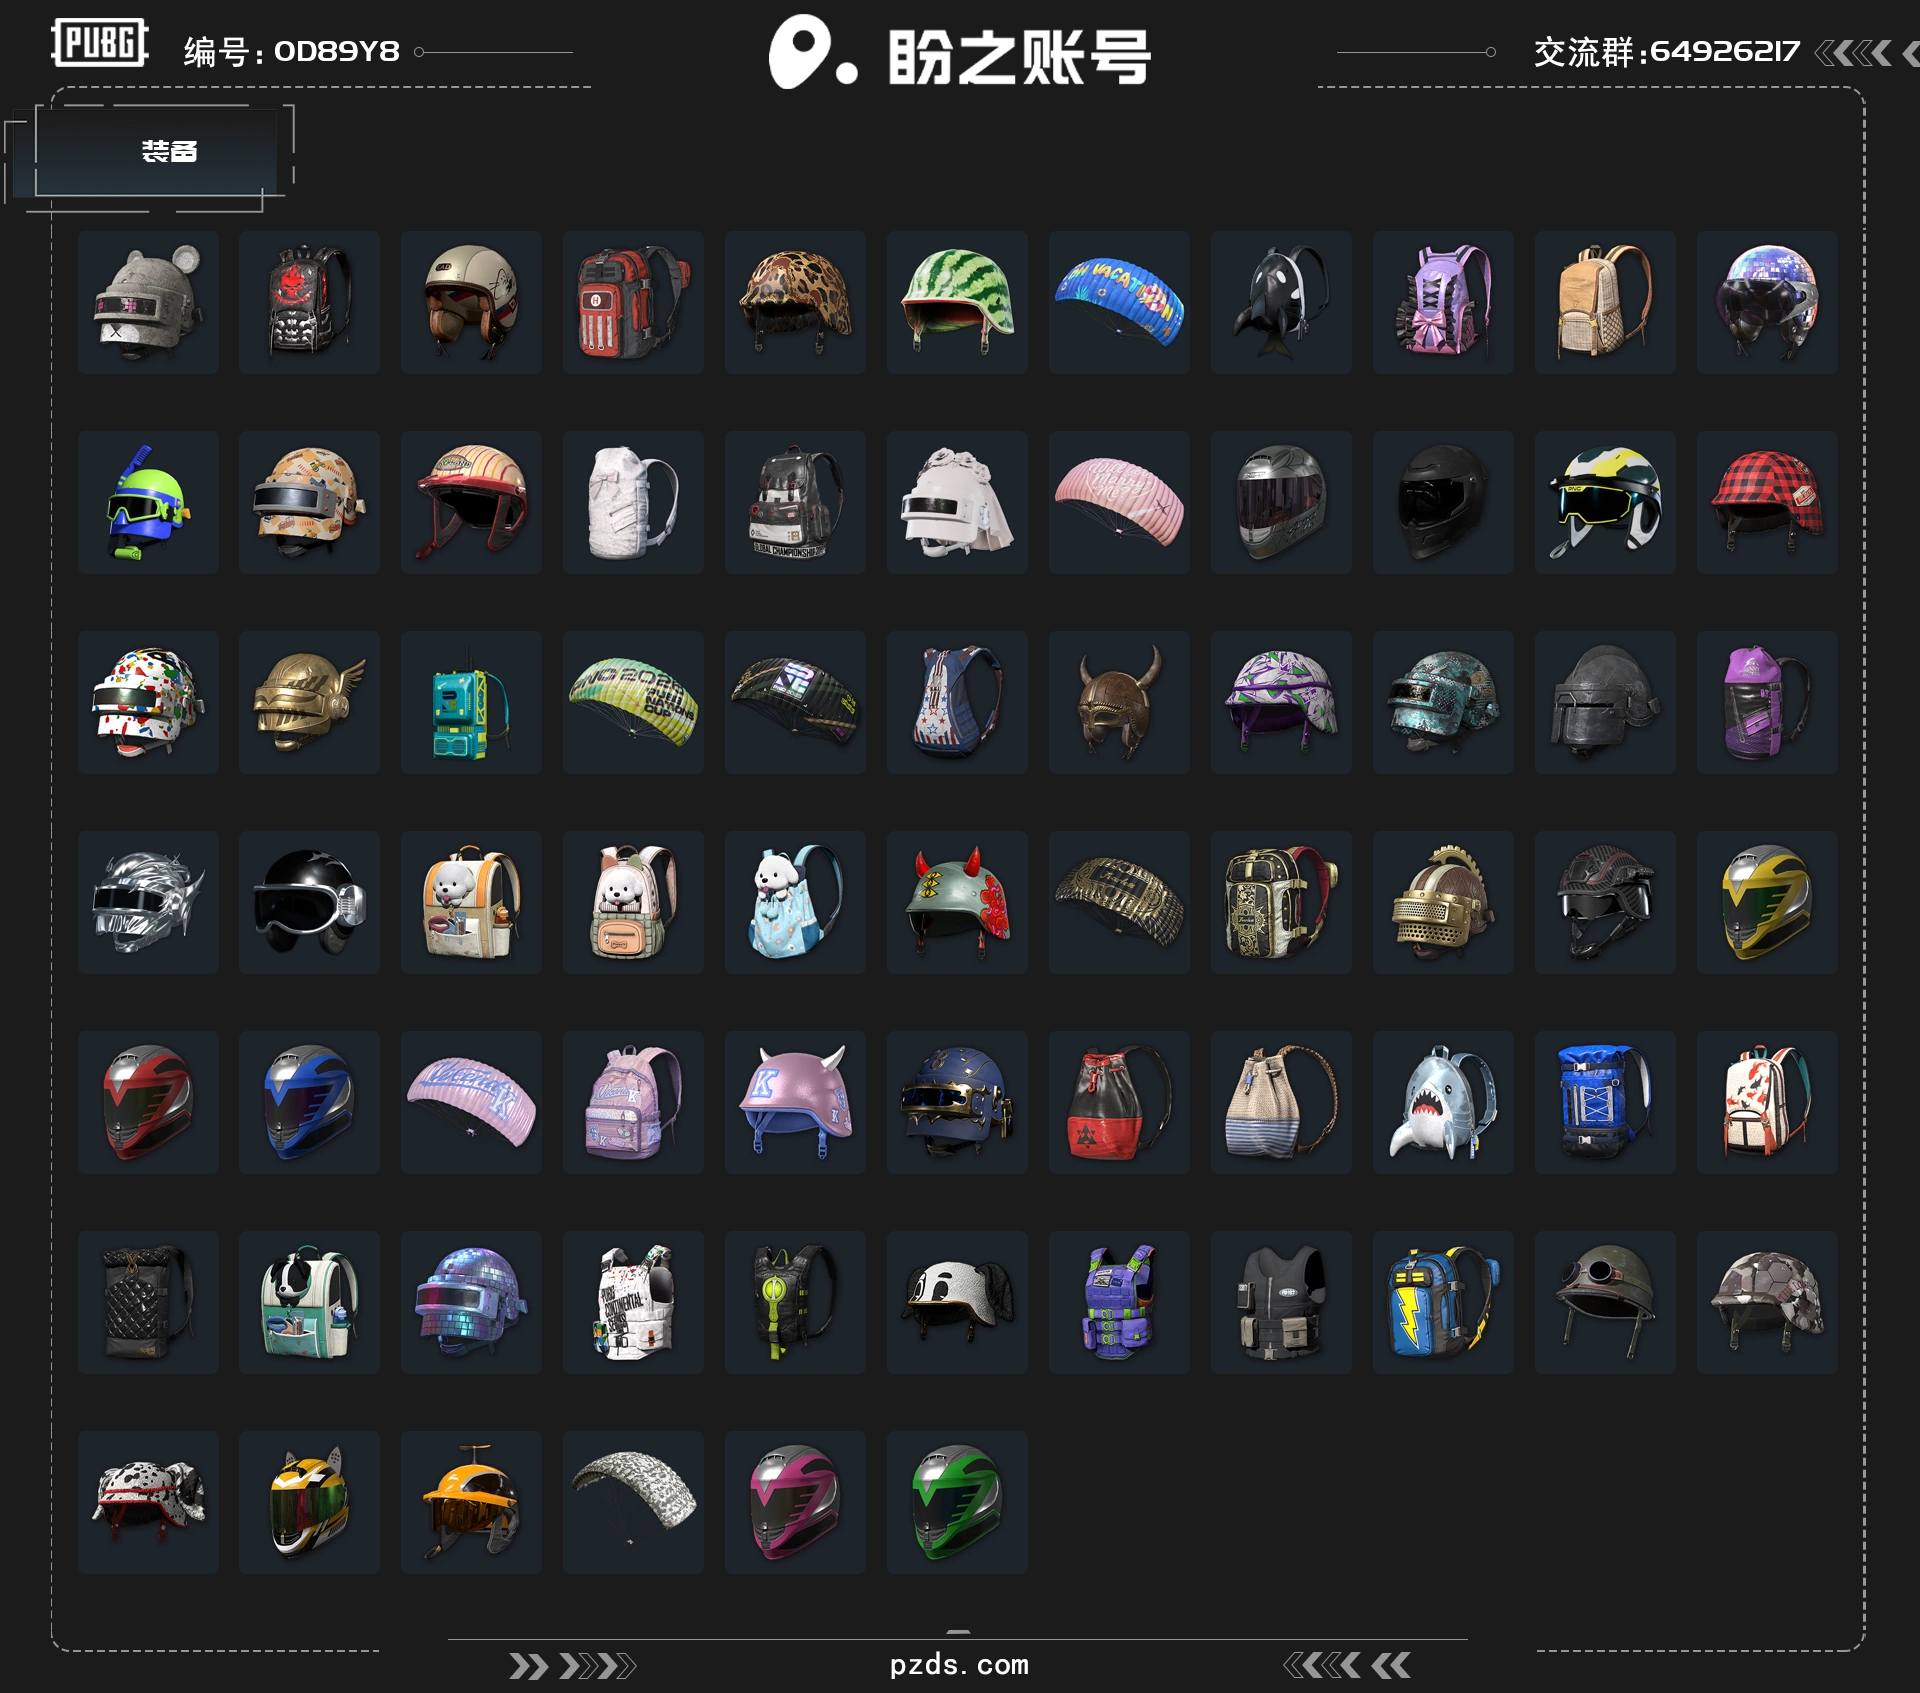Select the blue lace-up backpack
1920x1693 pixels.
[x=1605, y=1102]
